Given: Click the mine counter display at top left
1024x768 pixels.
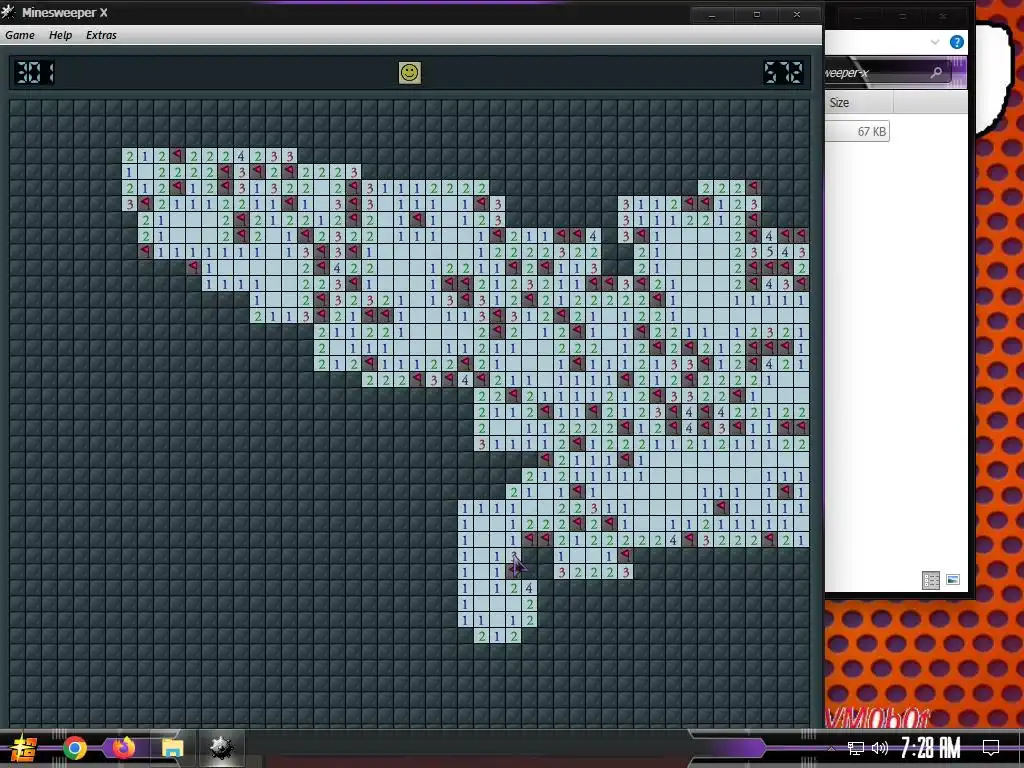Looking at the screenshot, I should pyautogui.click(x=35, y=72).
